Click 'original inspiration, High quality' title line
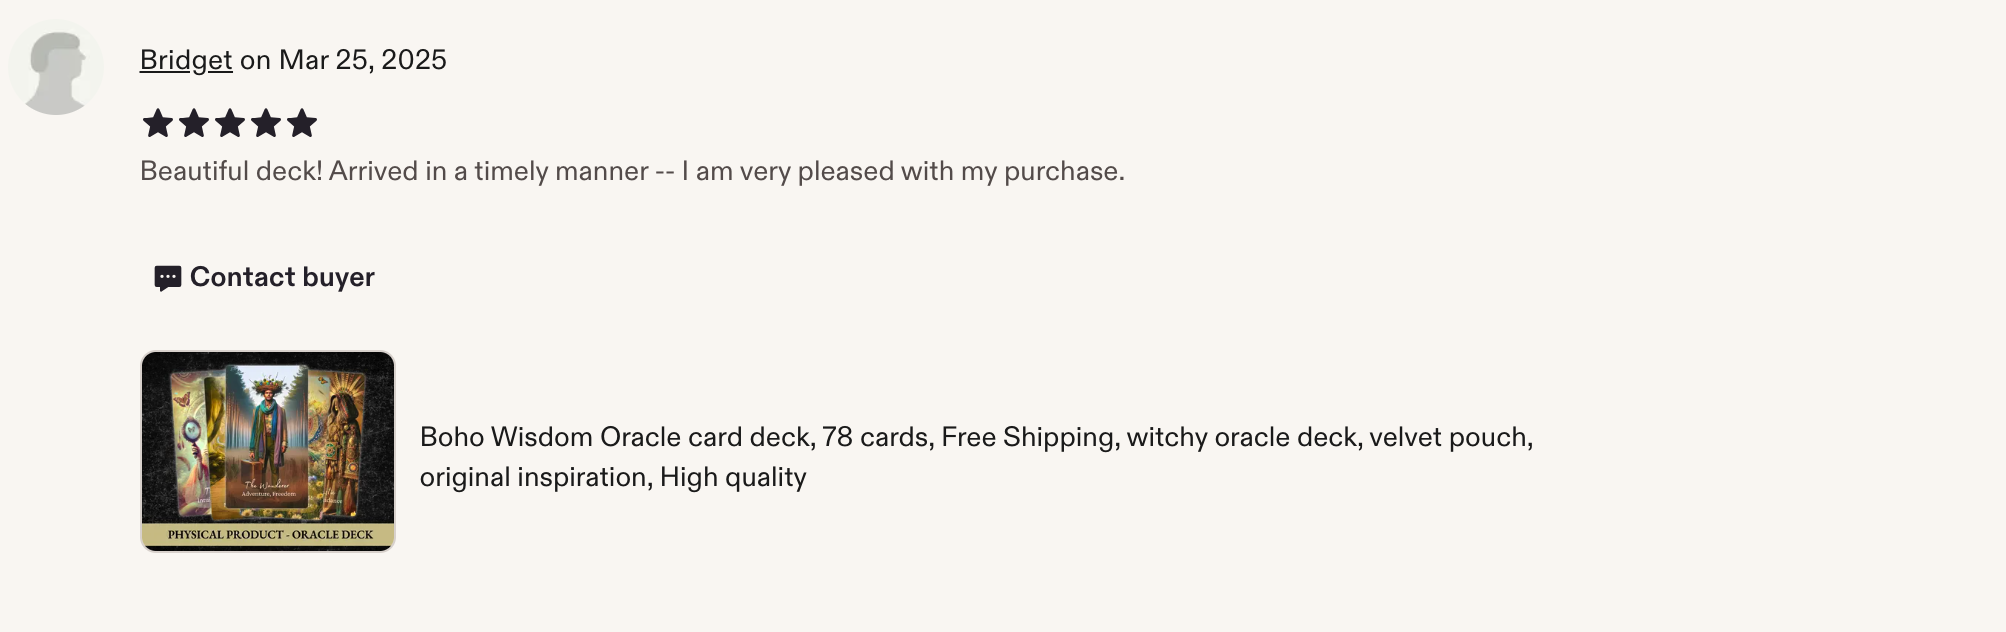 coord(613,477)
